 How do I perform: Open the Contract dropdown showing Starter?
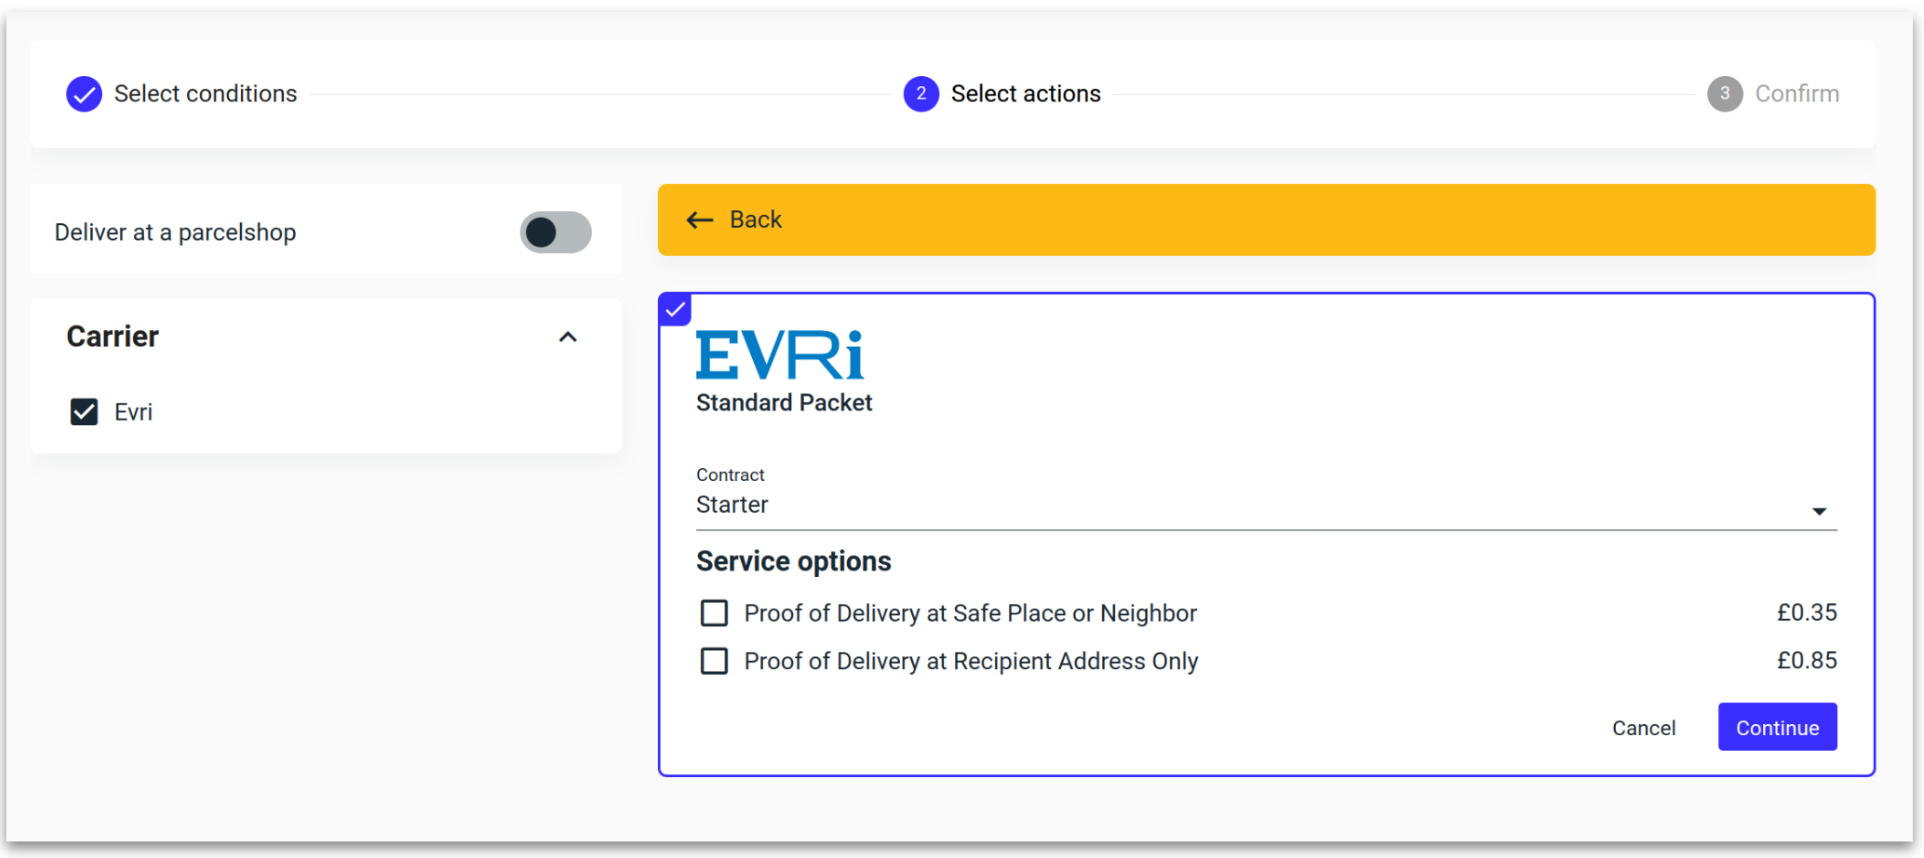(1266, 505)
